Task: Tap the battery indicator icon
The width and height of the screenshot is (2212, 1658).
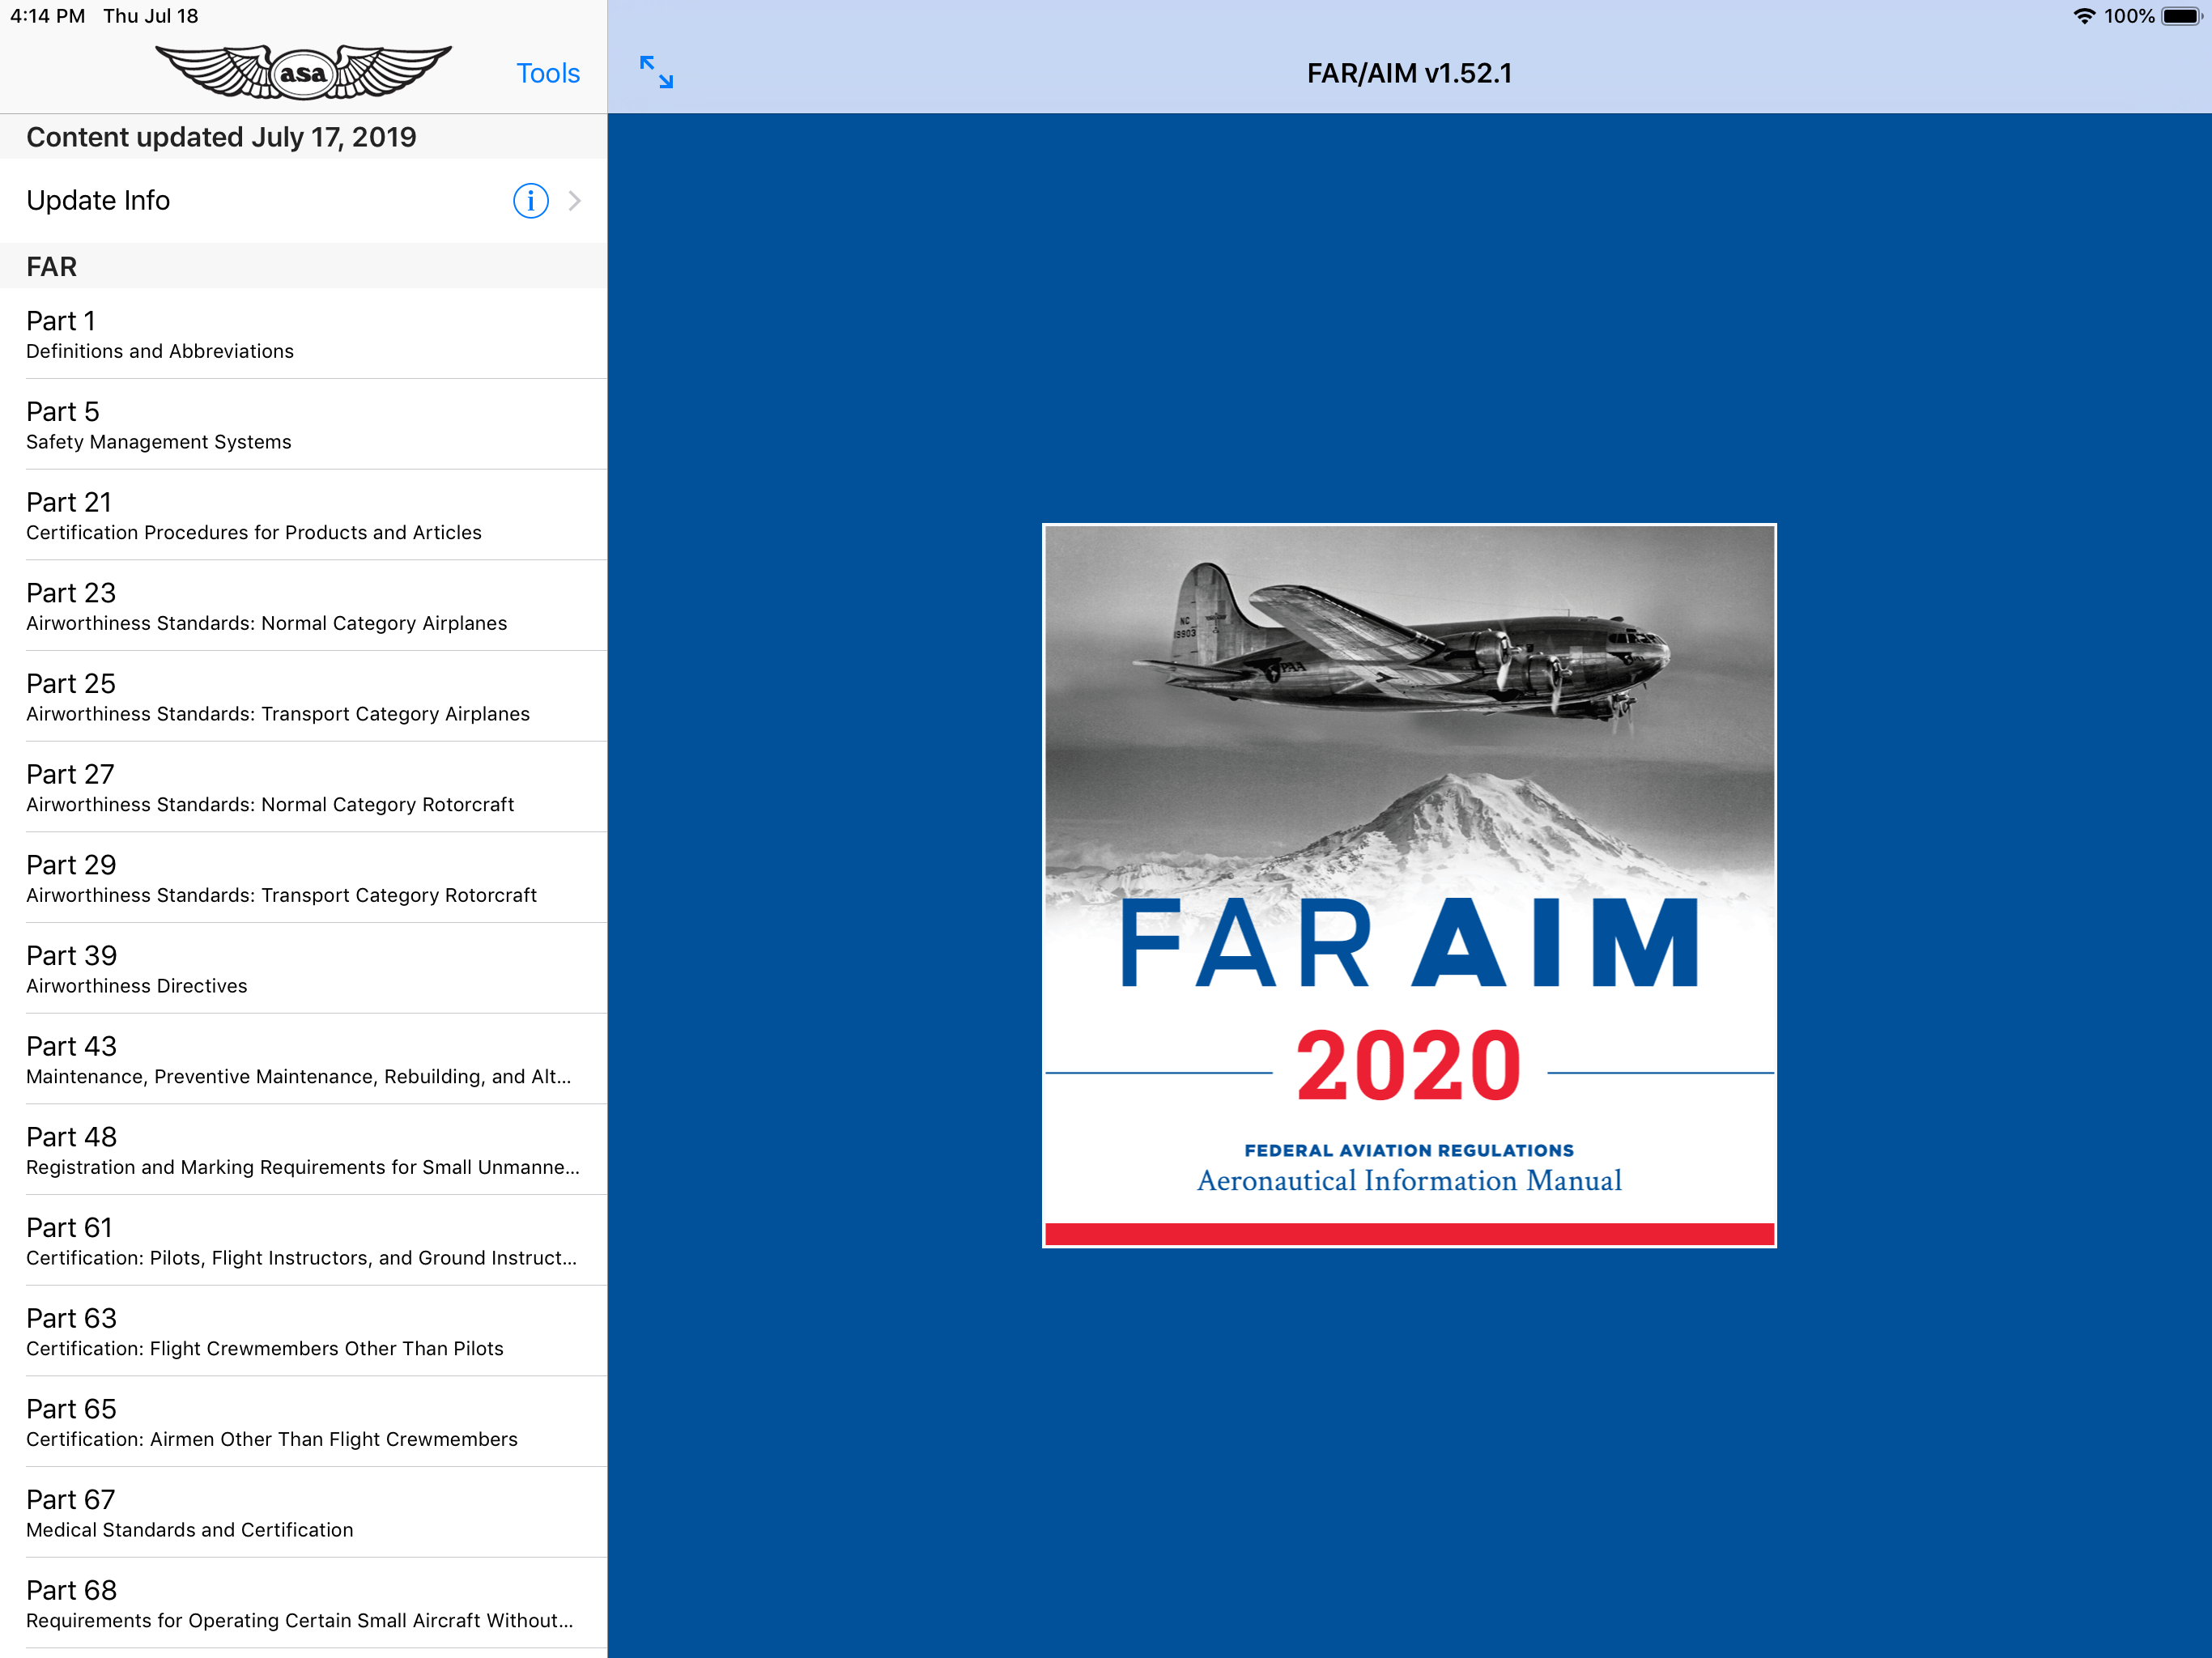Action: (2180, 16)
